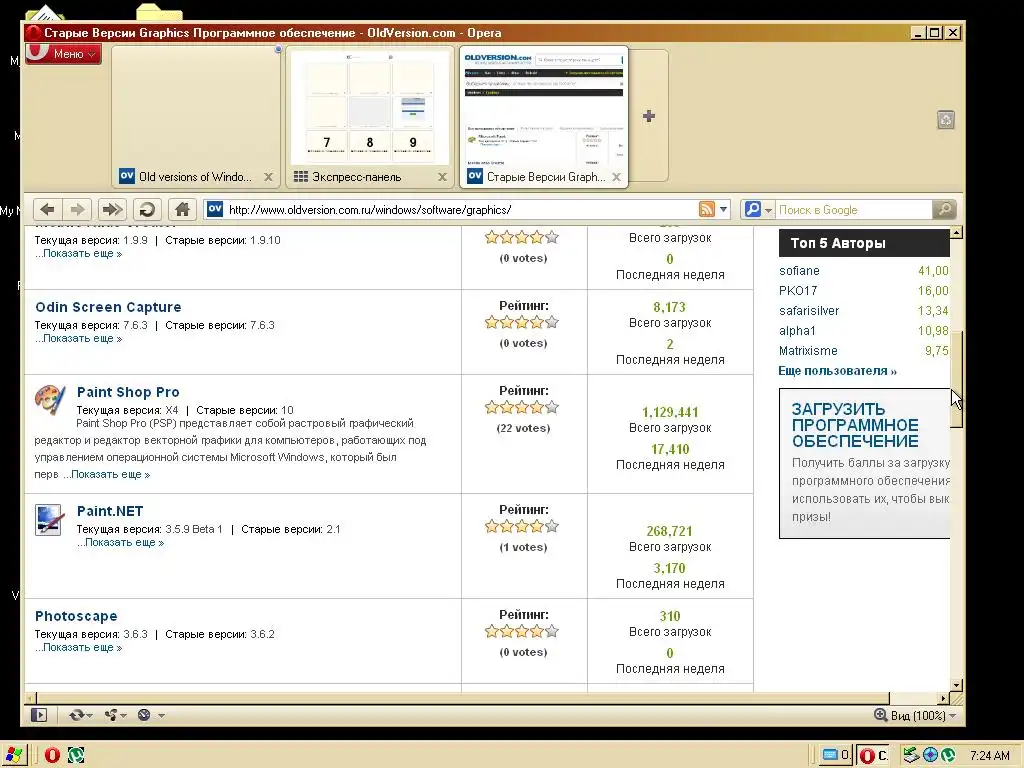Go back with the Back arrow
1024x768 pixels.
(47, 210)
